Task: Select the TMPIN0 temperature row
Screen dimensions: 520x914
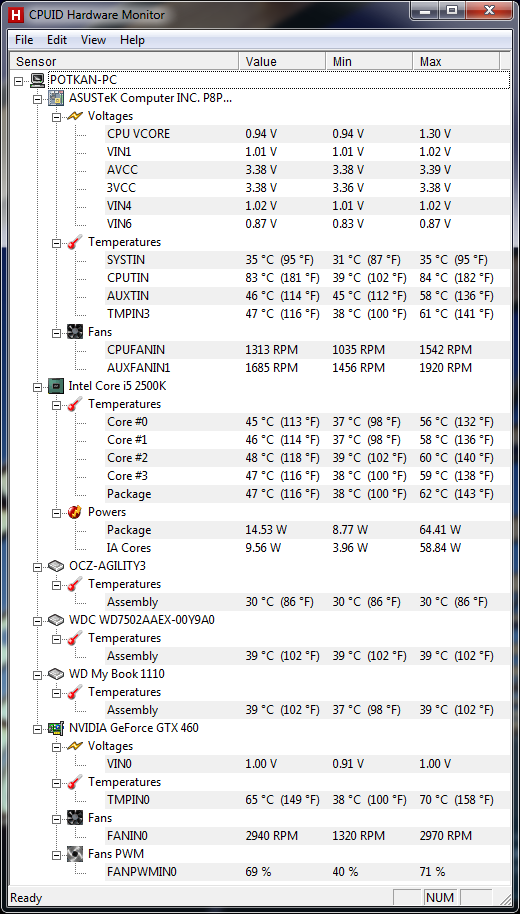Action: 306,800
